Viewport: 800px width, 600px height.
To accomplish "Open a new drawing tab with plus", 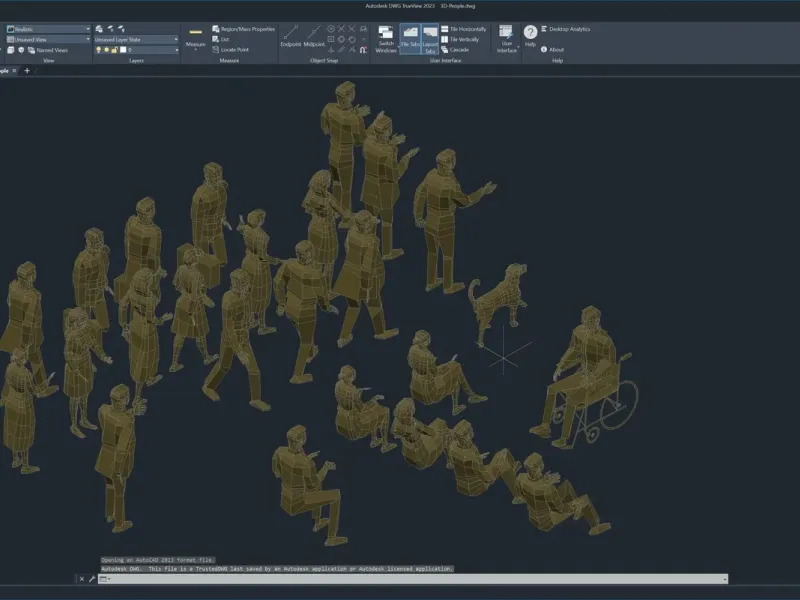I will (27, 71).
